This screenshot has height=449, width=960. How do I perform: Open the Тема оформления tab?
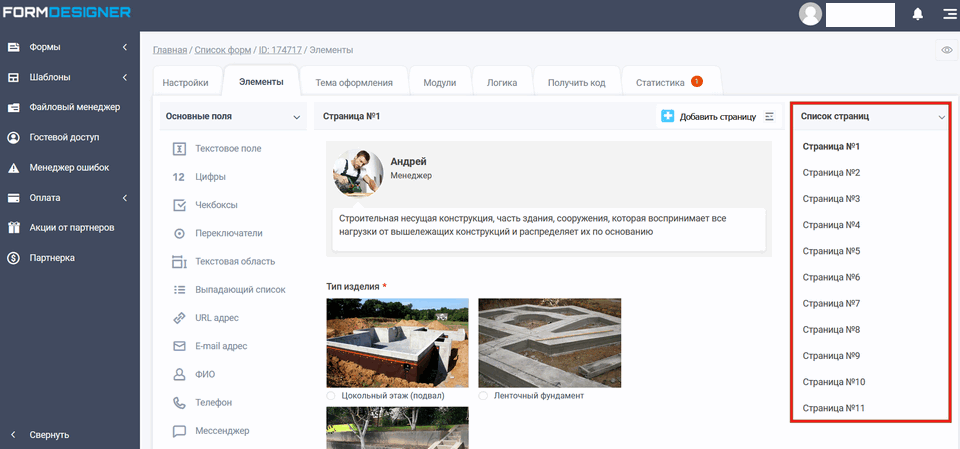[x=354, y=83]
